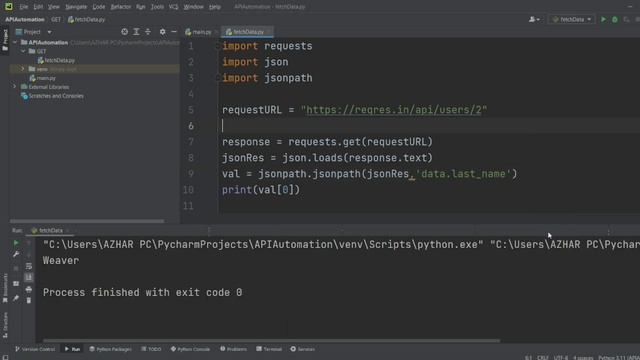
Task: Hide the Project tool window
Action: [174, 32]
